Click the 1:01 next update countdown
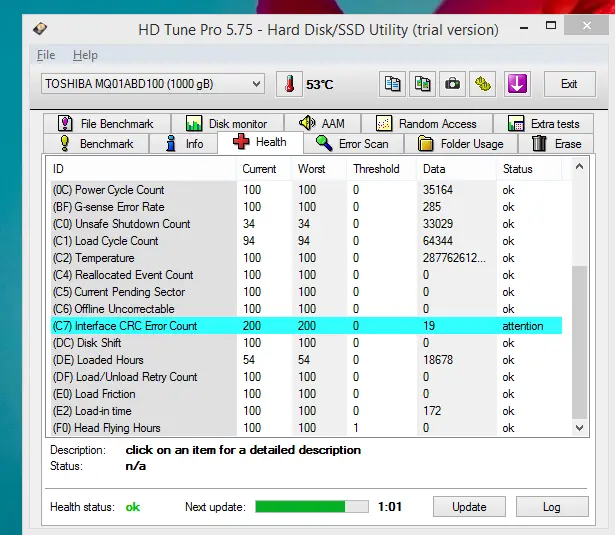The height and width of the screenshot is (535, 615). pyautogui.click(x=390, y=507)
